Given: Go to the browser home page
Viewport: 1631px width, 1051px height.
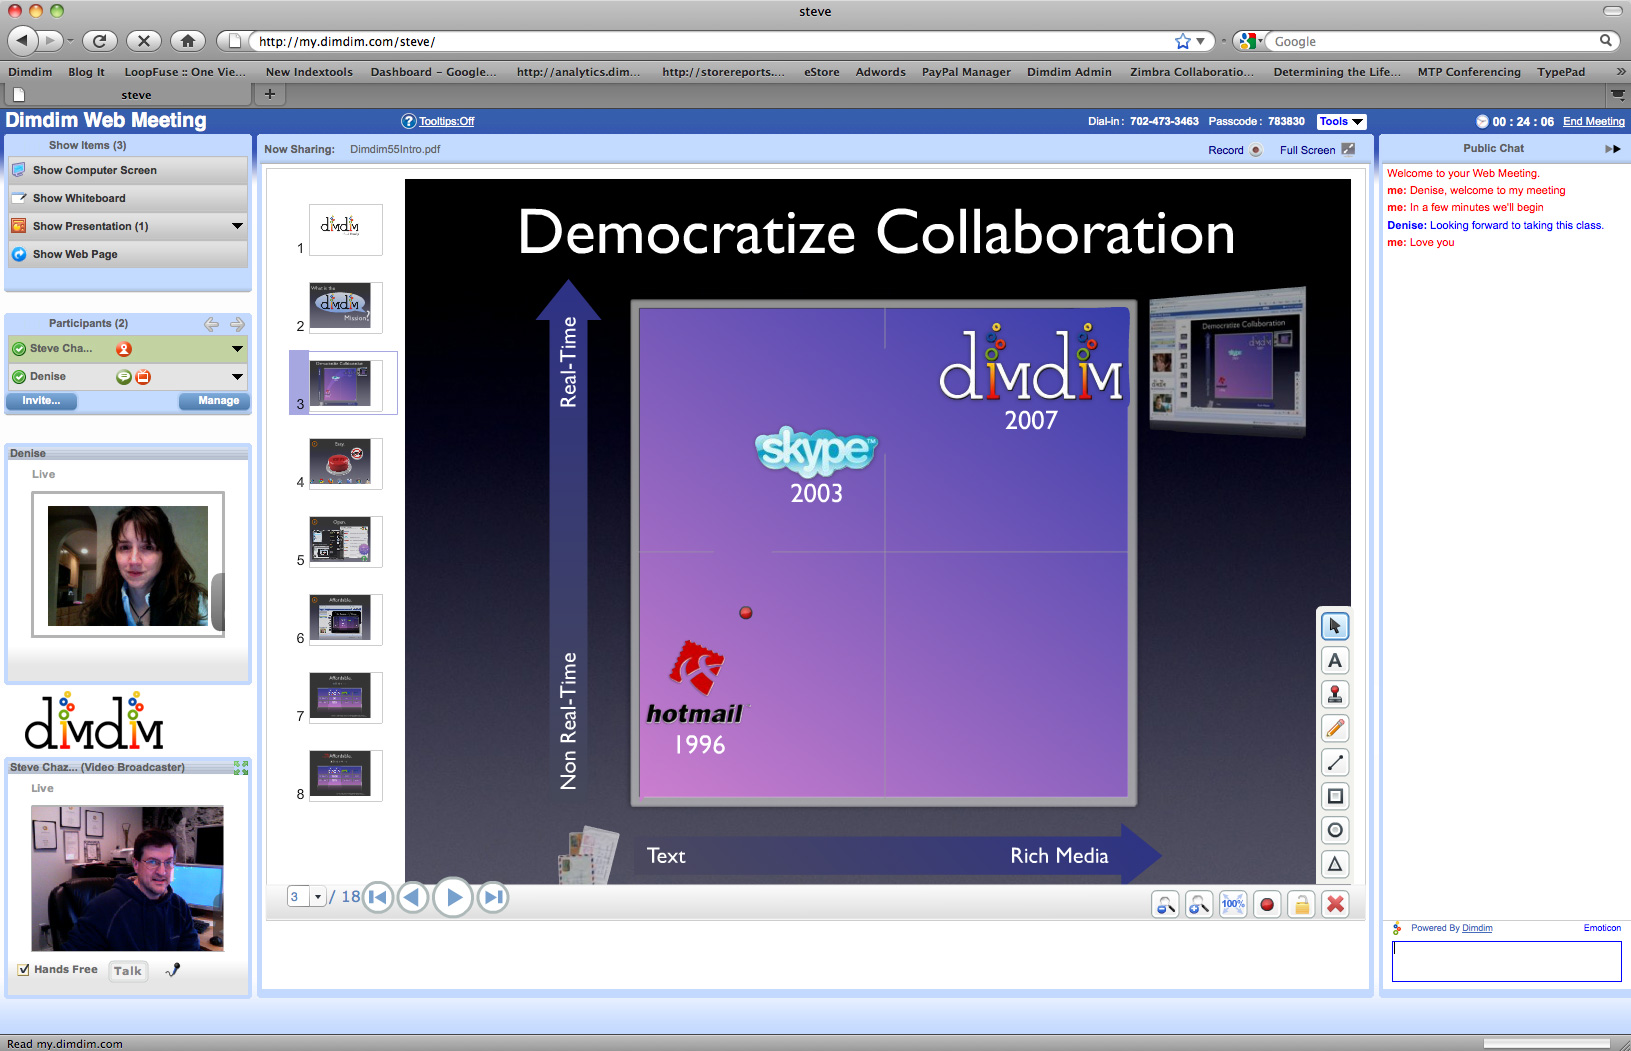Looking at the screenshot, I should pos(188,41).
